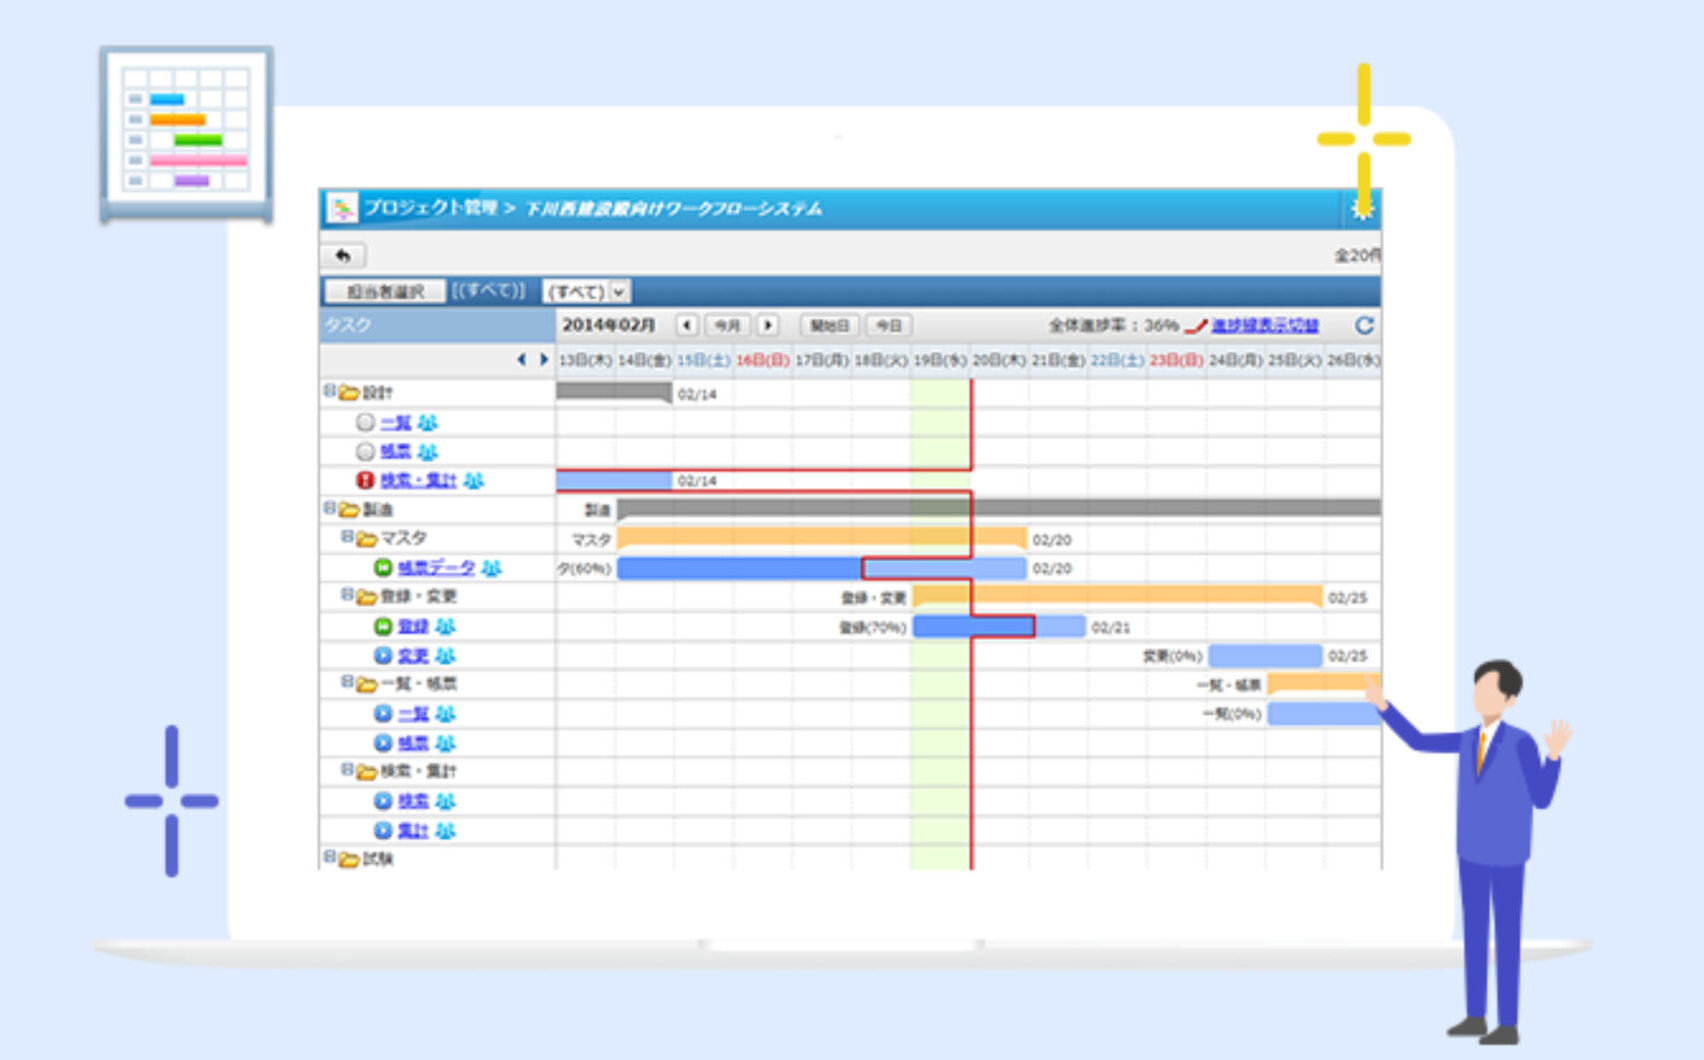Open the (すべて) filter dropdown
This screenshot has width=1704, height=1060.
pyautogui.click(x=586, y=292)
